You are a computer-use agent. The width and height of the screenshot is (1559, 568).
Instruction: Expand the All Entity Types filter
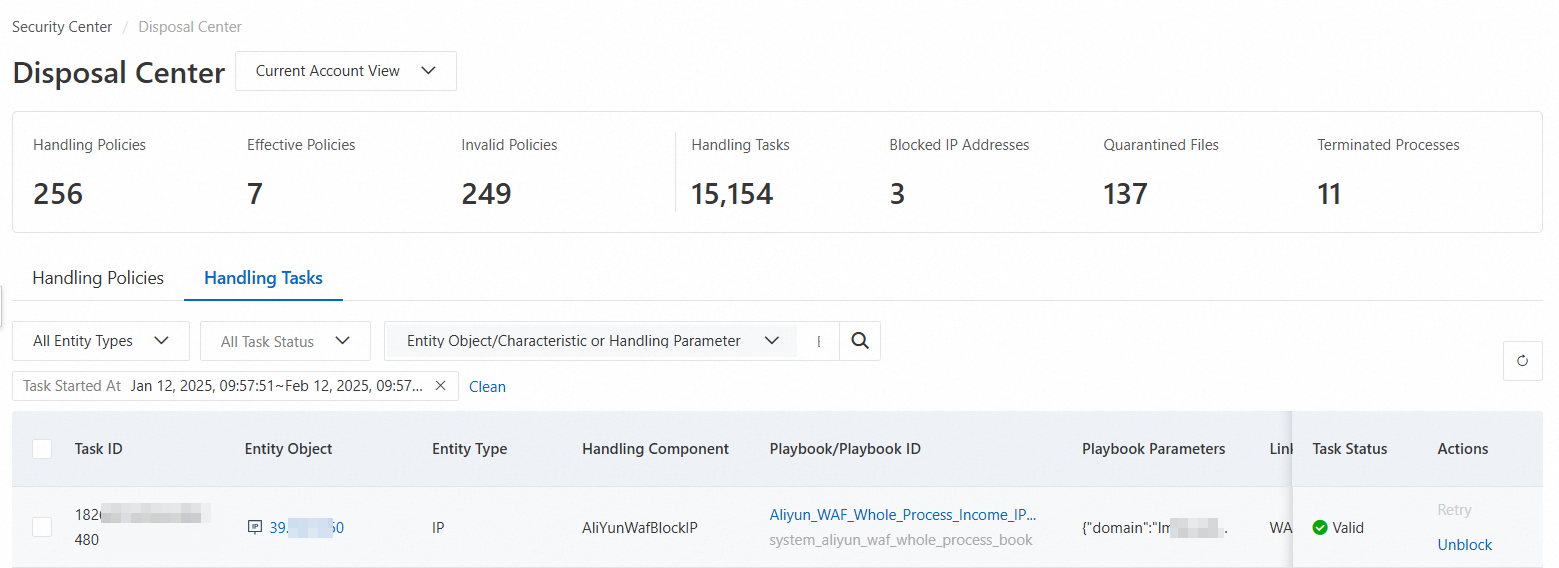(x=101, y=341)
